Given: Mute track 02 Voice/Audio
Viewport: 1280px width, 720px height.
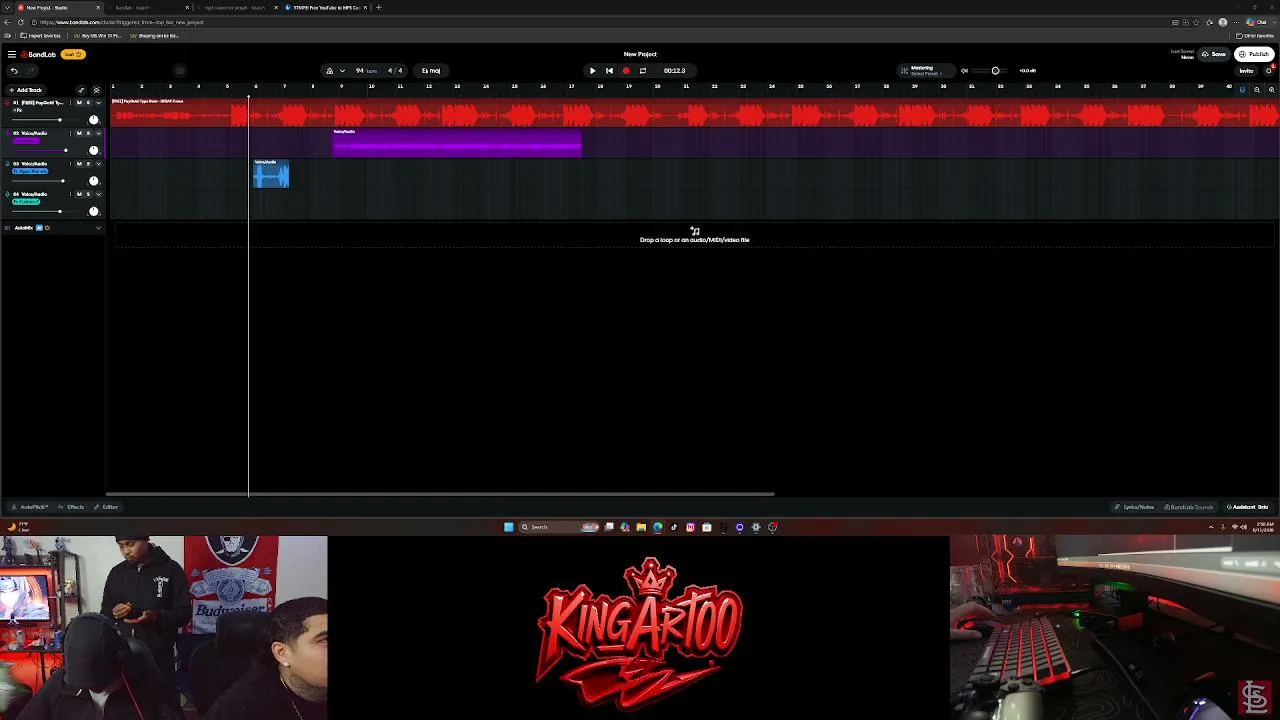Looking at the screenshot, I should coord(79,133).
